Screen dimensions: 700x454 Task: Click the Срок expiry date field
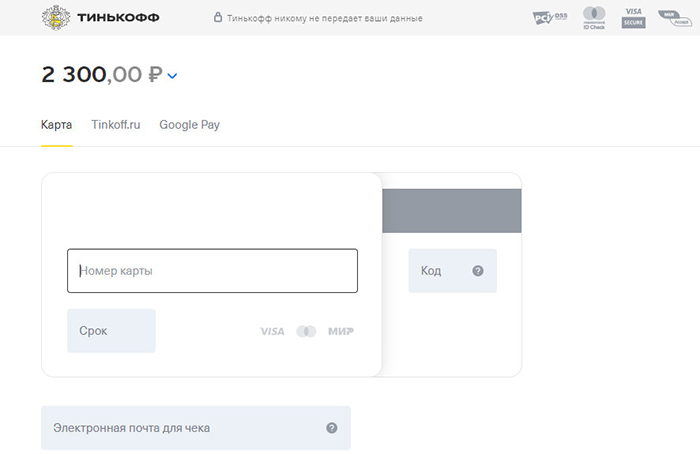click(x=111, y=331)
